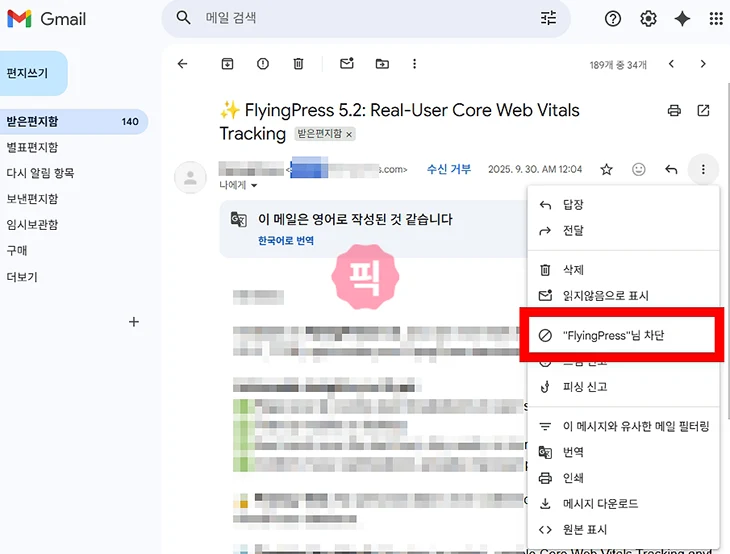Expand recipient details arrow 나에게

pos(254,185)
